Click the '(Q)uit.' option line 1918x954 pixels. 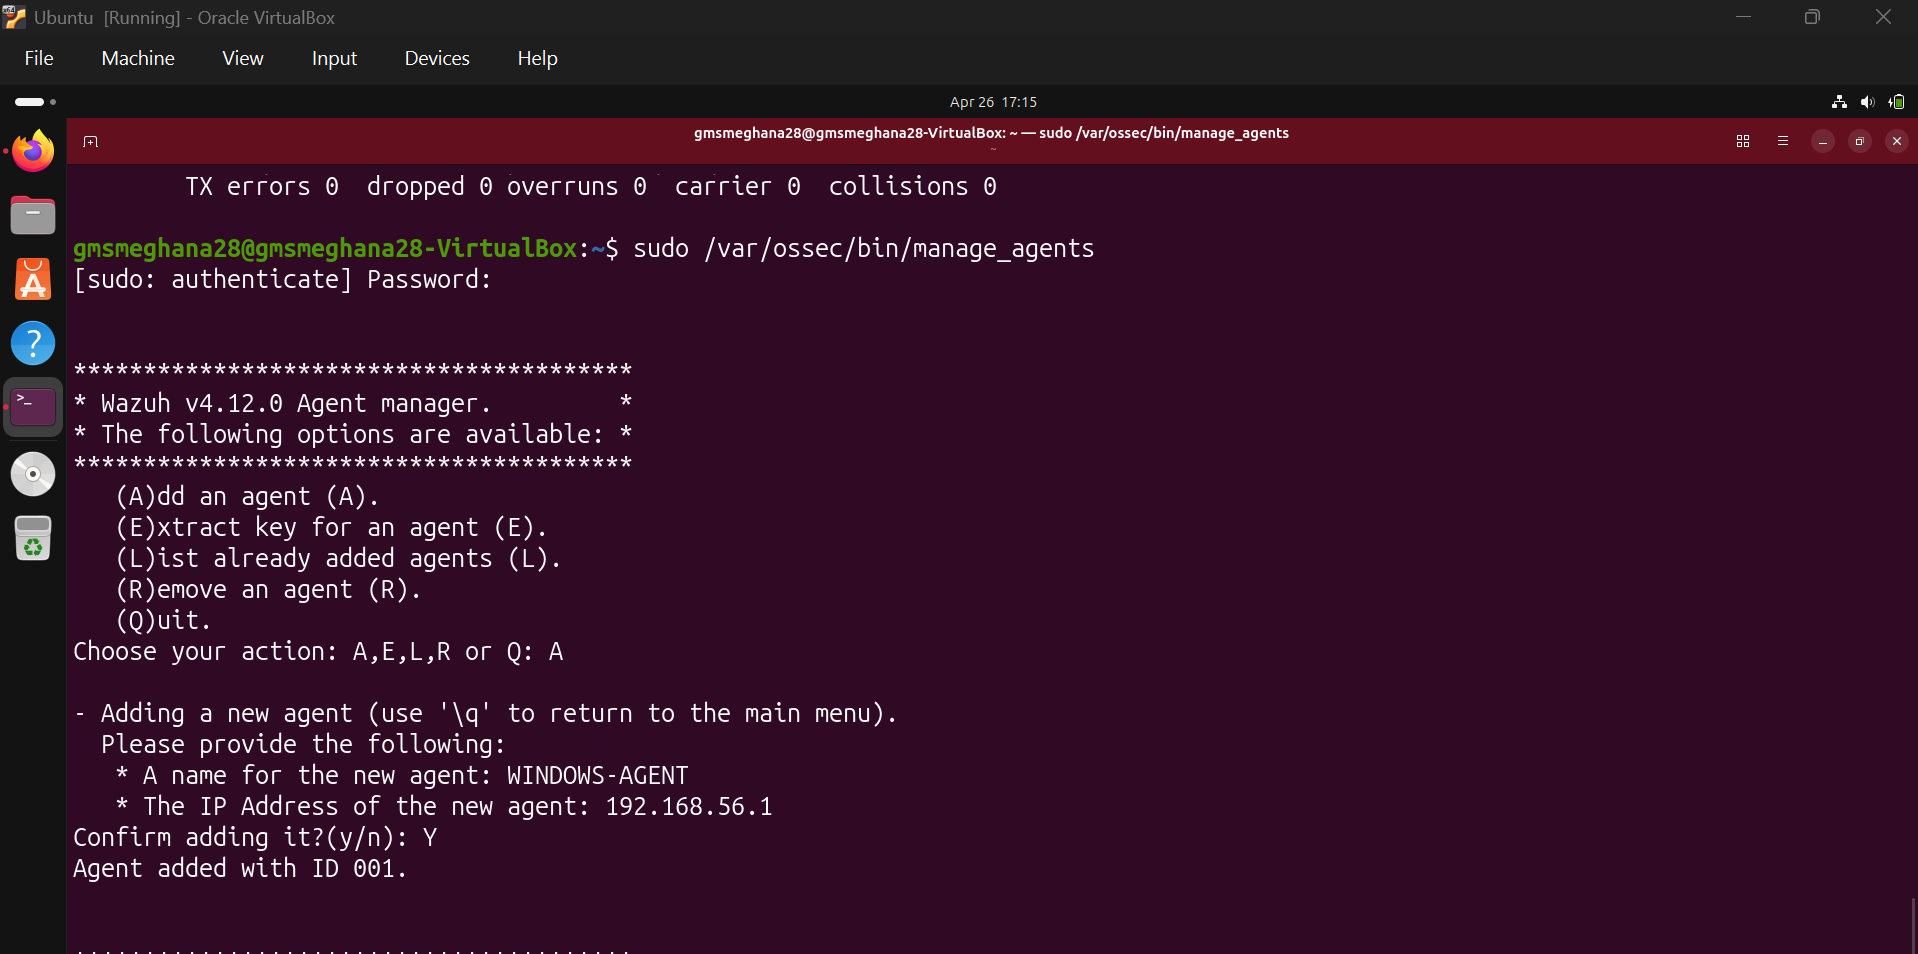tap(163, 620)
